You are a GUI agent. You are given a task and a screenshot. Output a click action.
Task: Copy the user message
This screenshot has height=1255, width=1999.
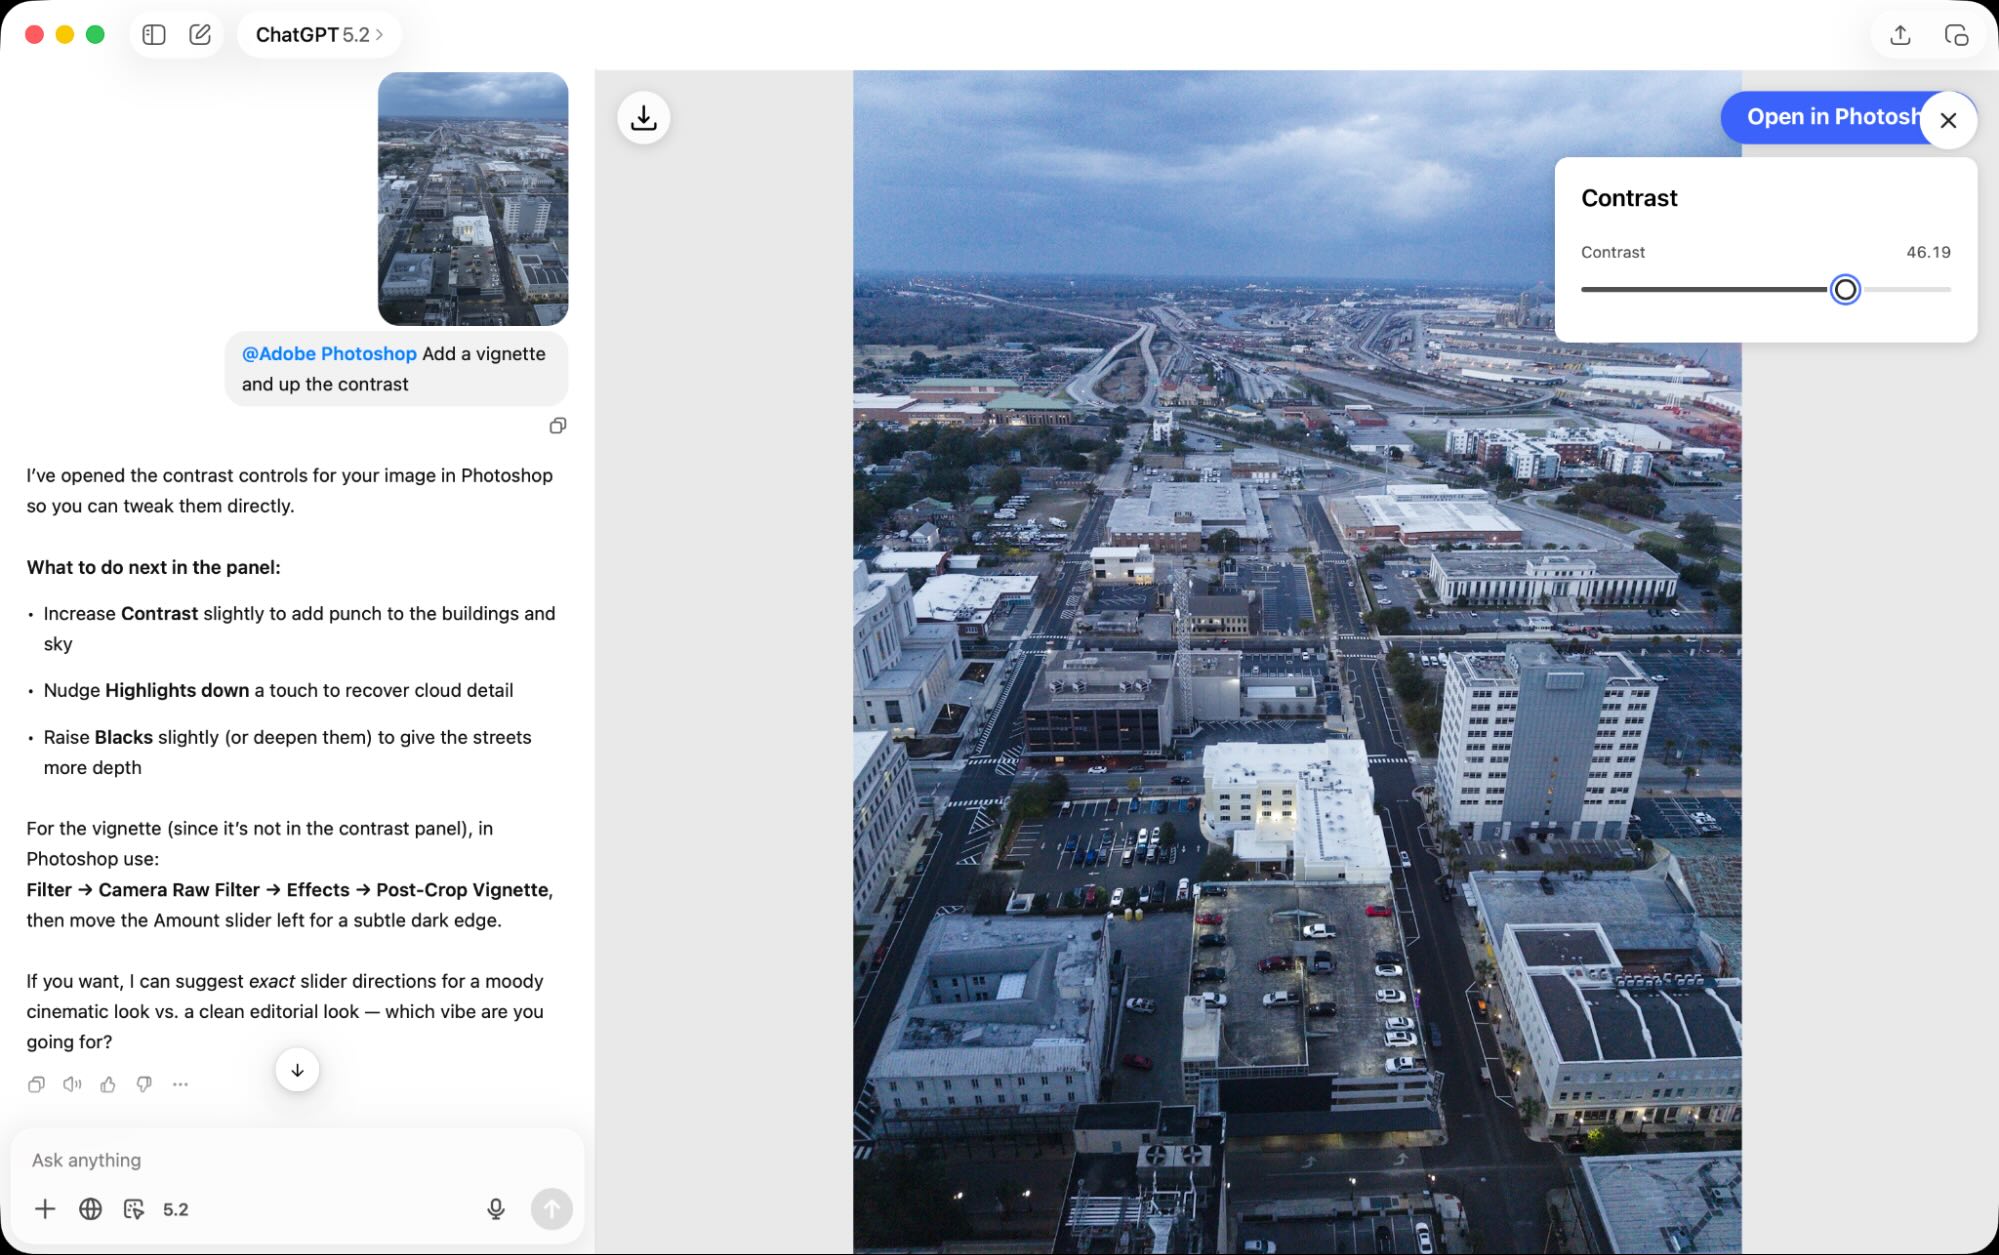(558, 426)
